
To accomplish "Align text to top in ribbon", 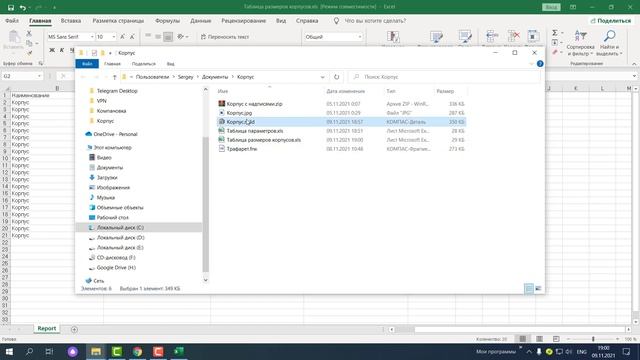I will [148, 36].
